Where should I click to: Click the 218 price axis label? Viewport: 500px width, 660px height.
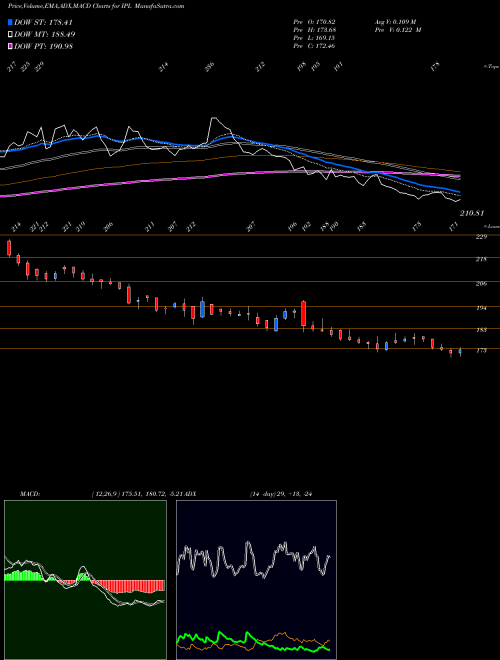[x=481, y=259]
